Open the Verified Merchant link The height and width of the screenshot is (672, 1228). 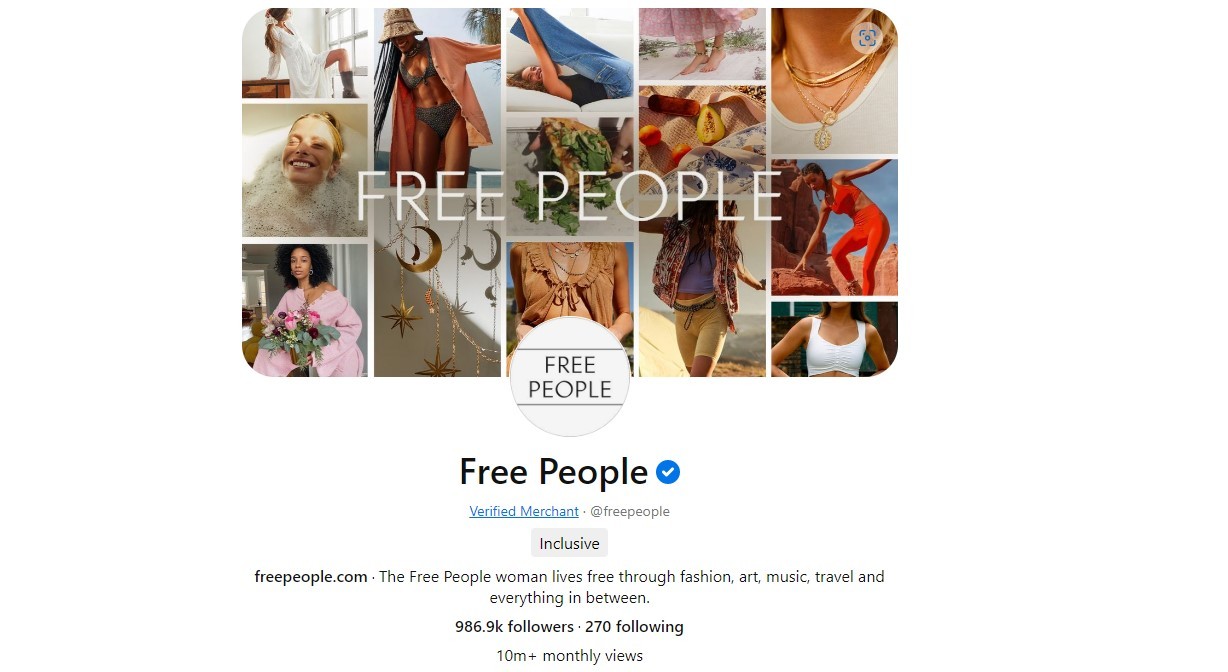[x=524, y=511]
